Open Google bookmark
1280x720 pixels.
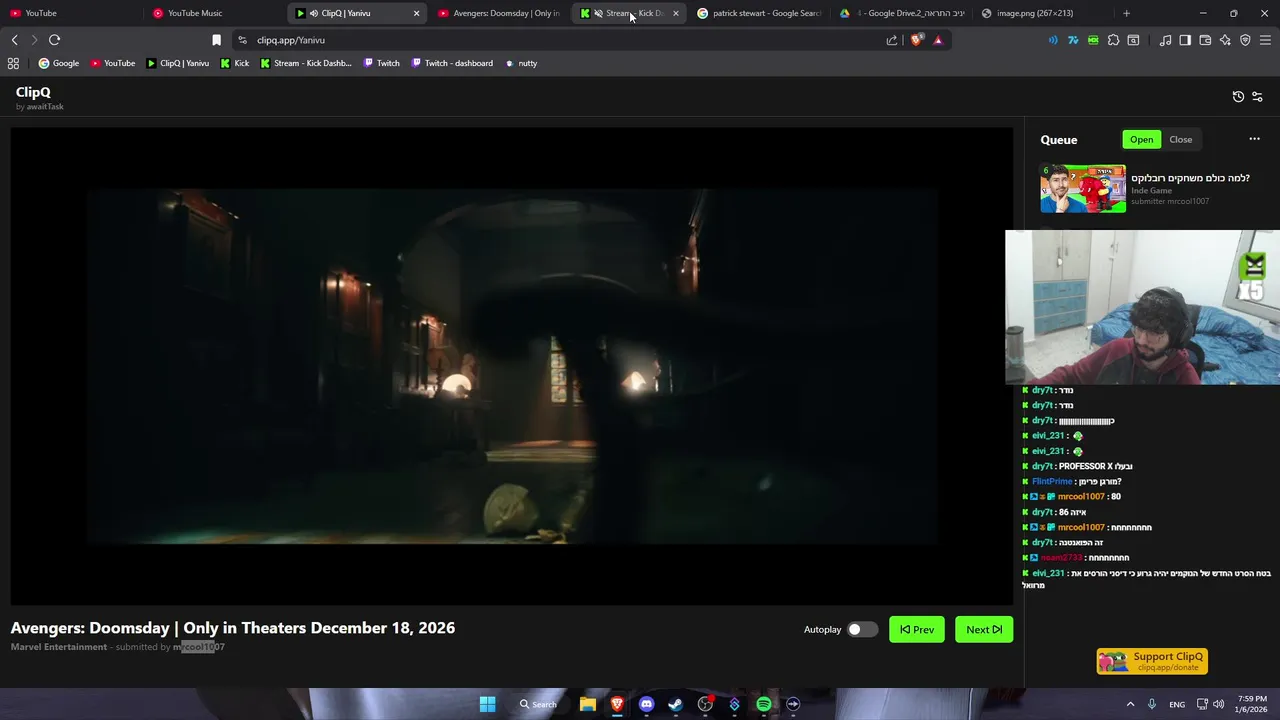pyautogui.click(x=59, y=63)
